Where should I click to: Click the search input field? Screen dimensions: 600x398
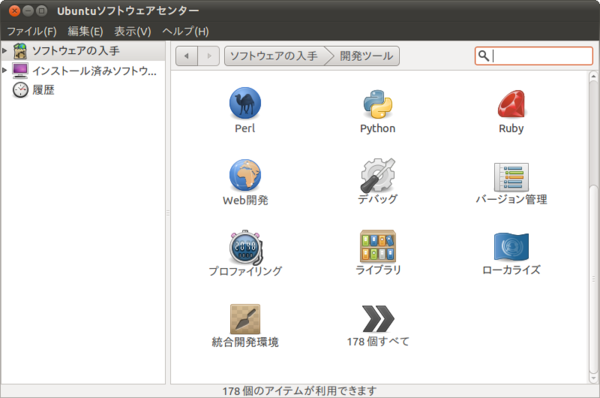point(533,56)
